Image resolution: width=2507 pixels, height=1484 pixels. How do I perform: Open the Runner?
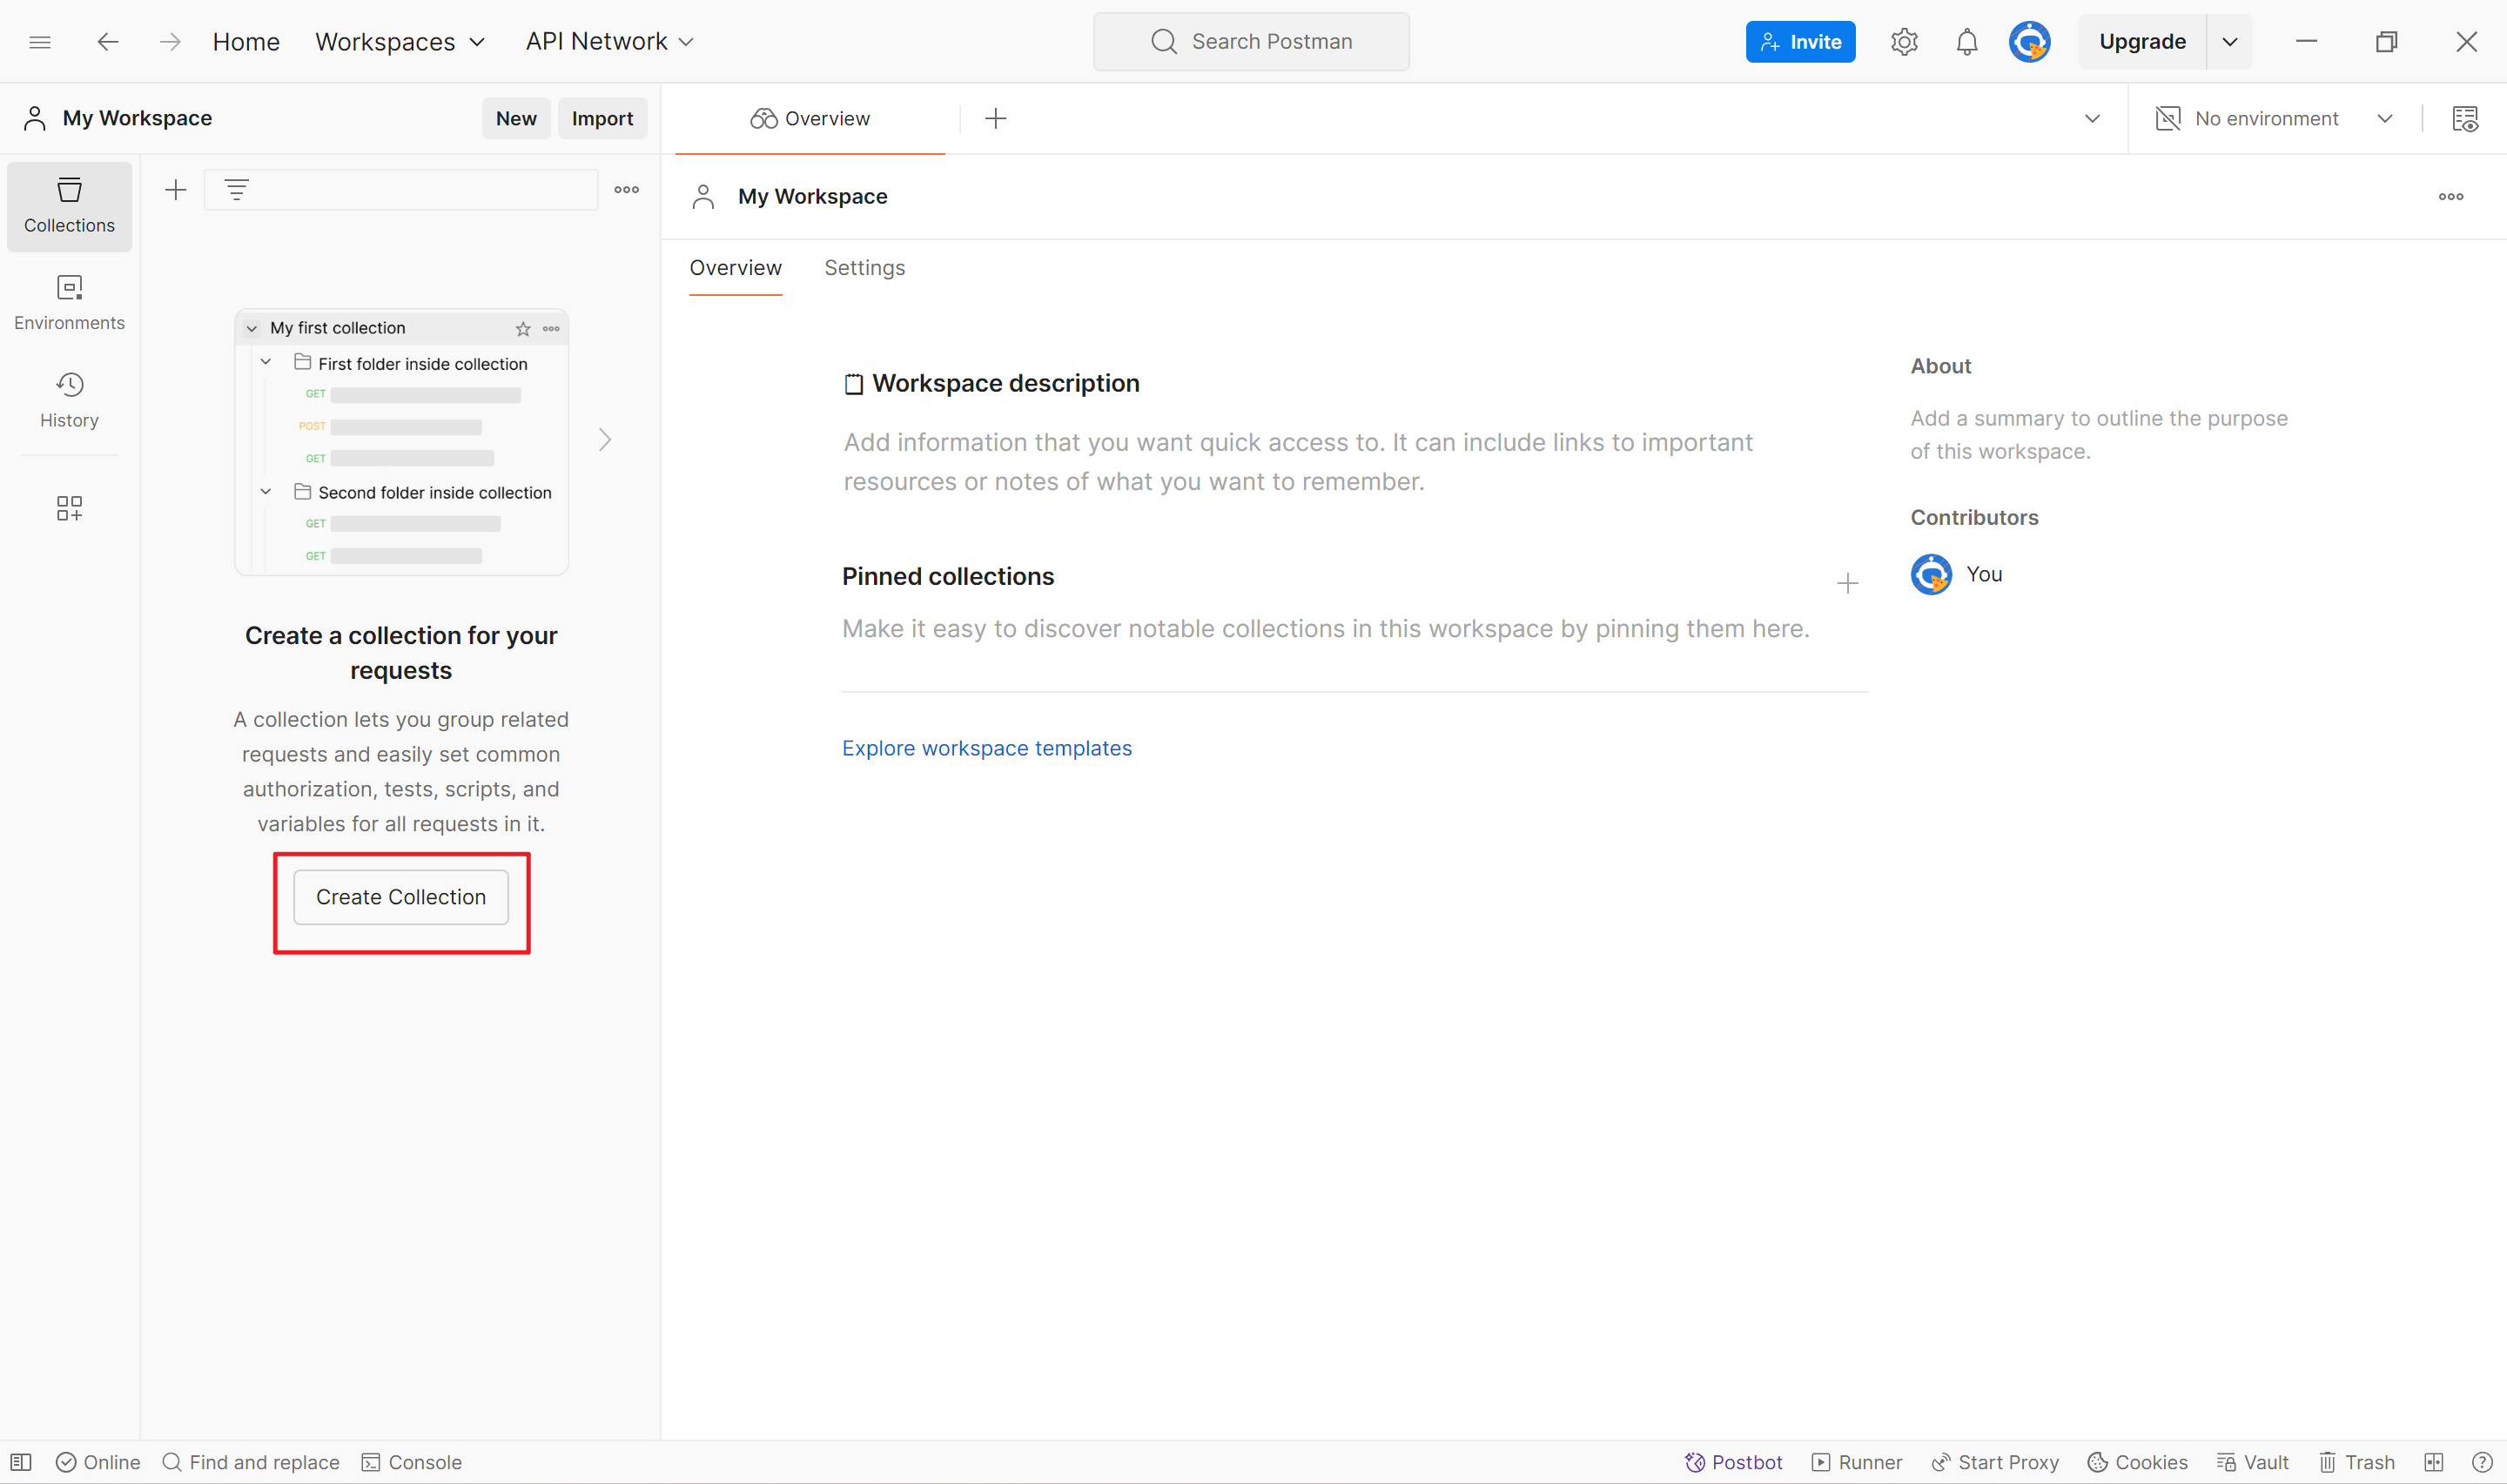pos(1857,1462)
